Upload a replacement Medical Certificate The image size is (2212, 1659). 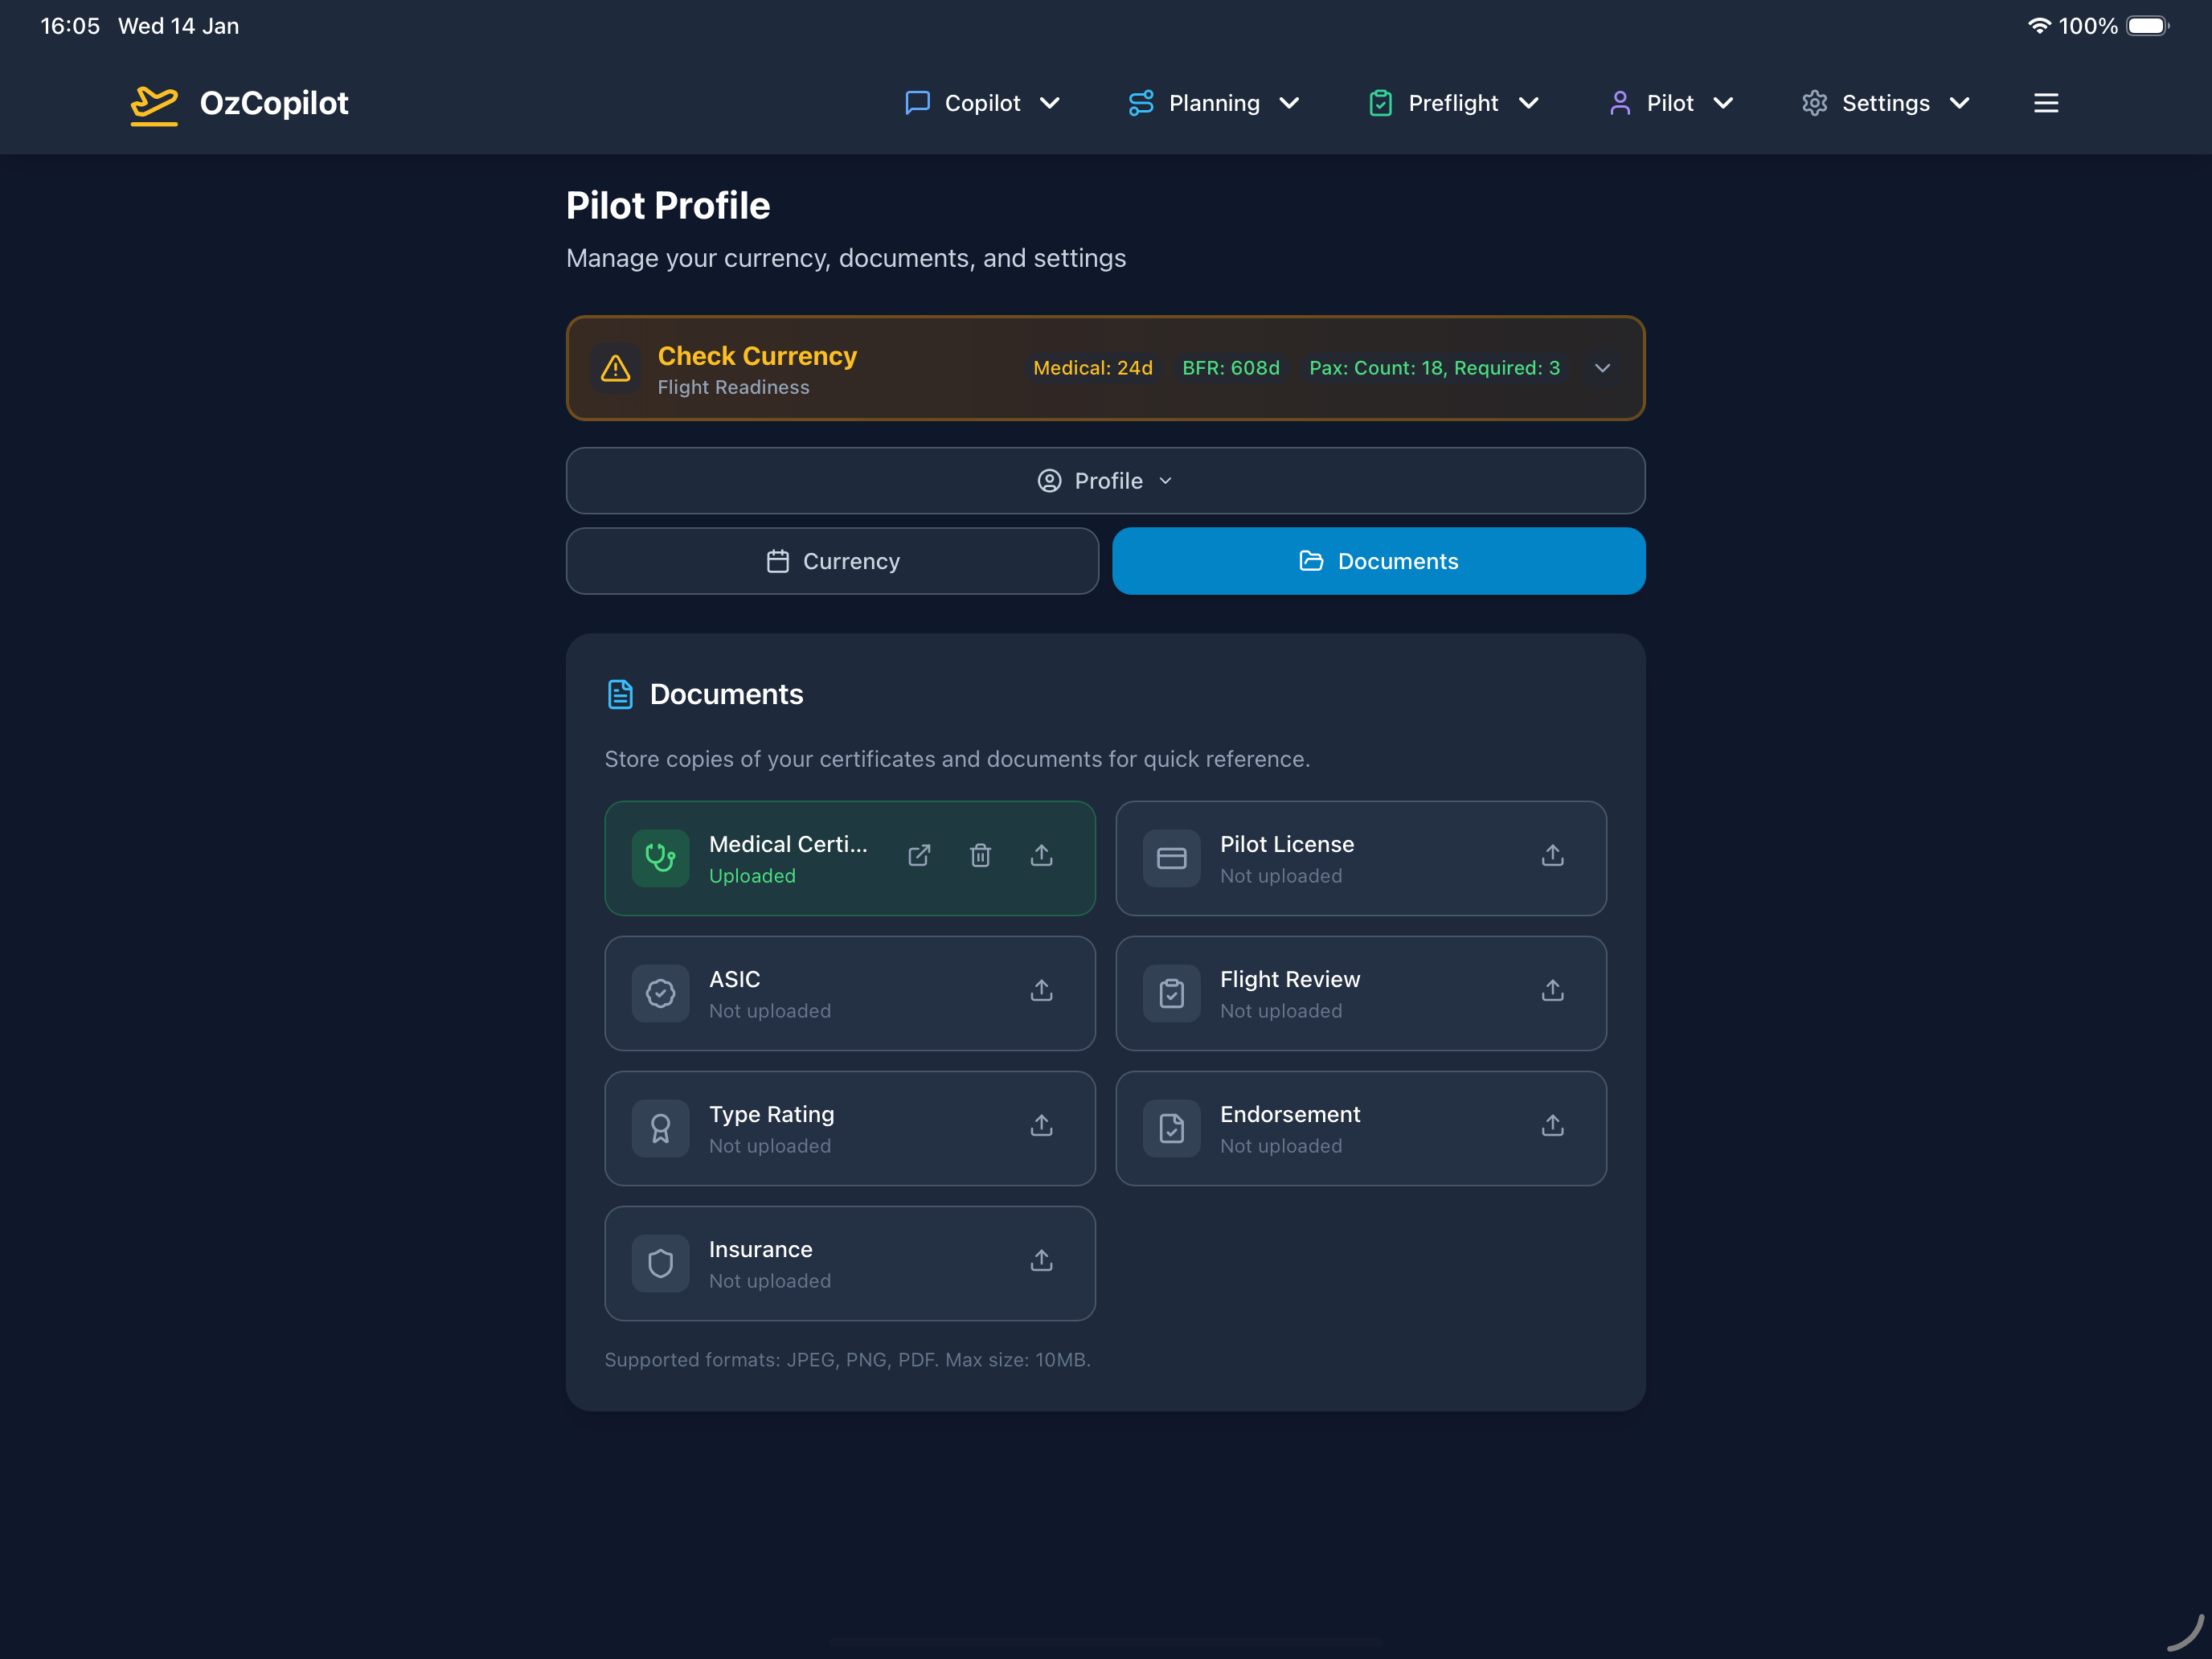[1041, 856]
